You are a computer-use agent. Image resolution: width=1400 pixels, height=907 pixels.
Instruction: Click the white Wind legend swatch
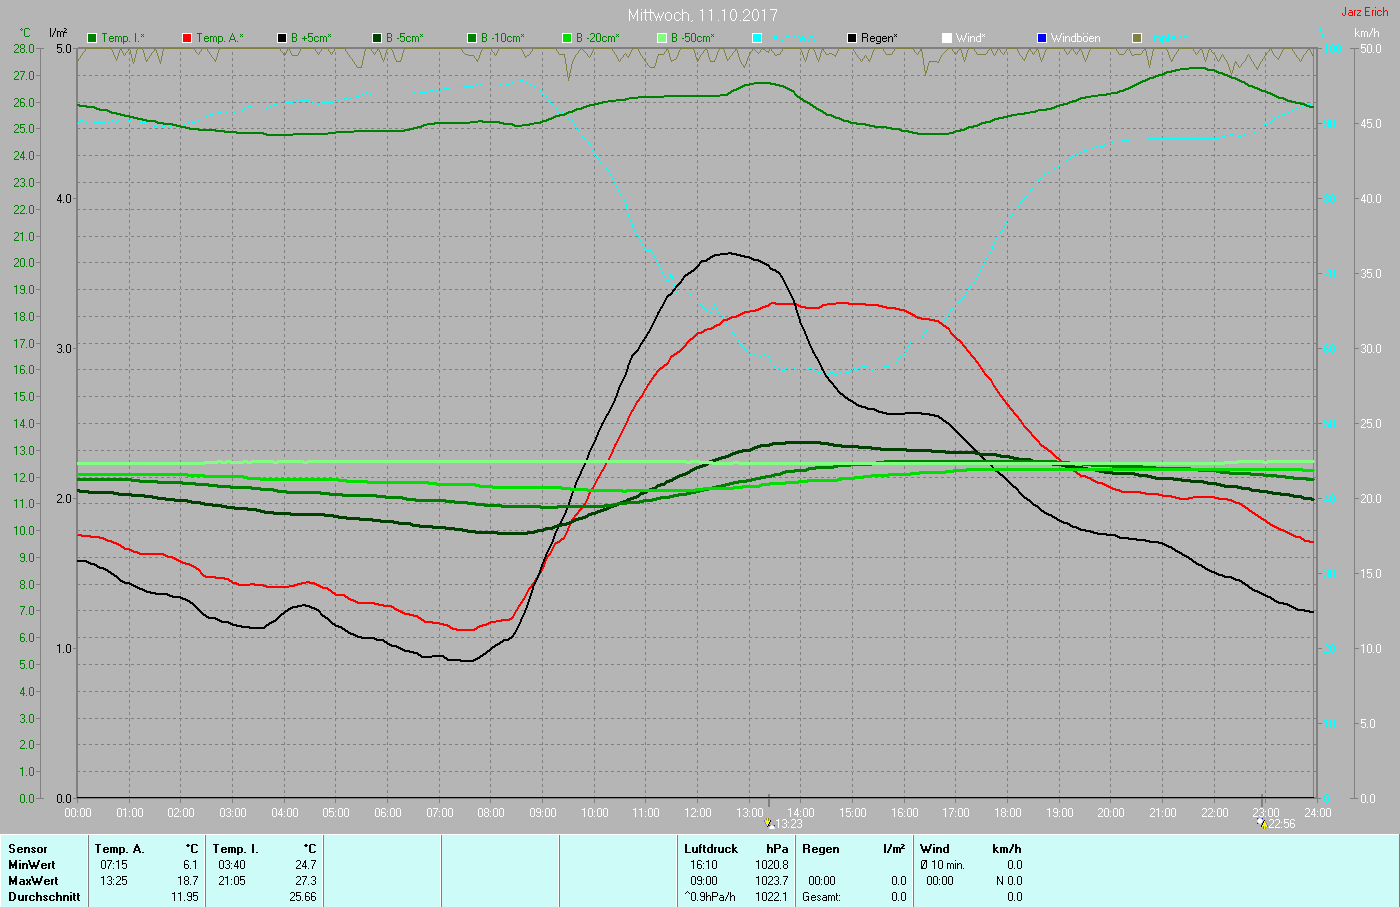click(x=947, y=38)
